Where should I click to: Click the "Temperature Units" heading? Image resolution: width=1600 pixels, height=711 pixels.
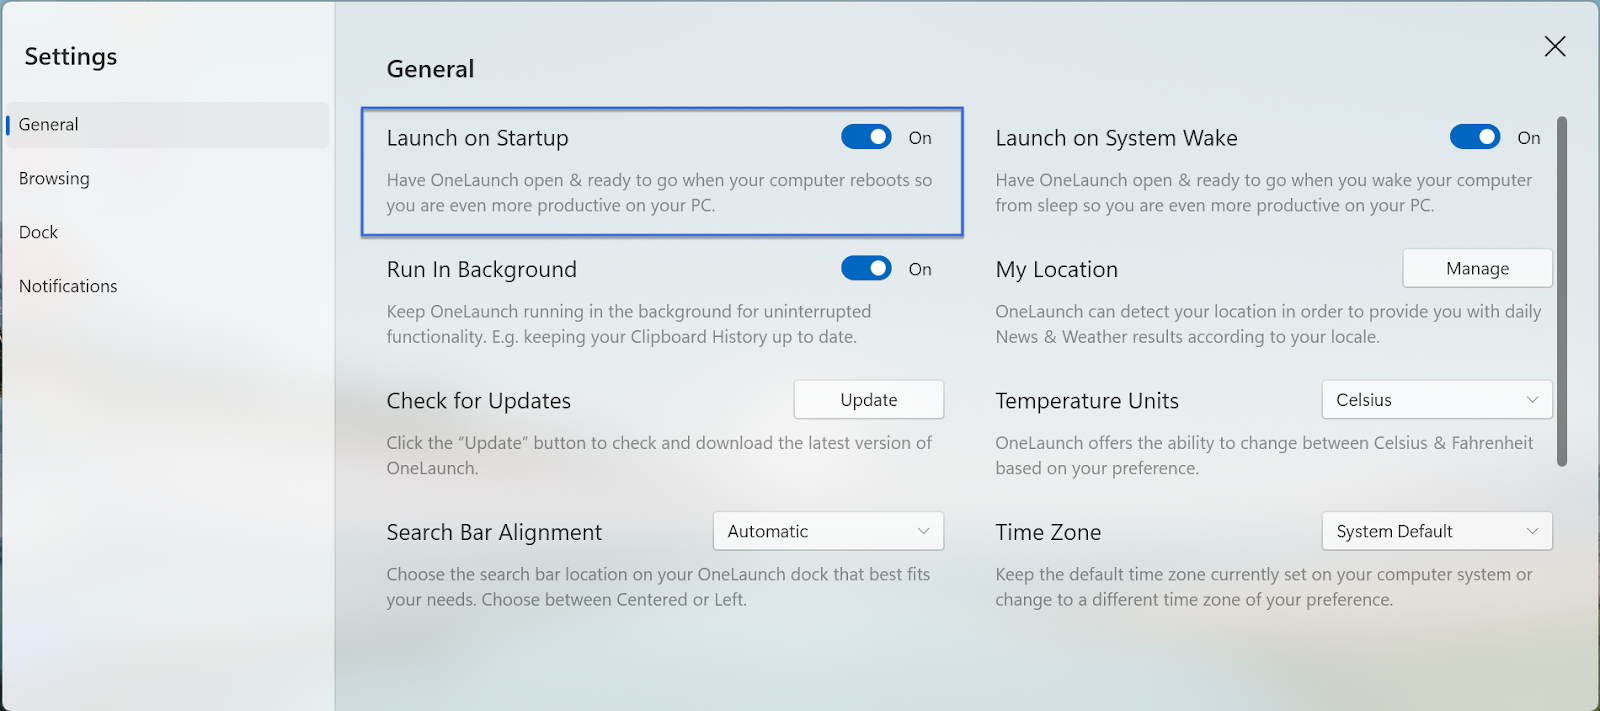[x=1087, y=401]
